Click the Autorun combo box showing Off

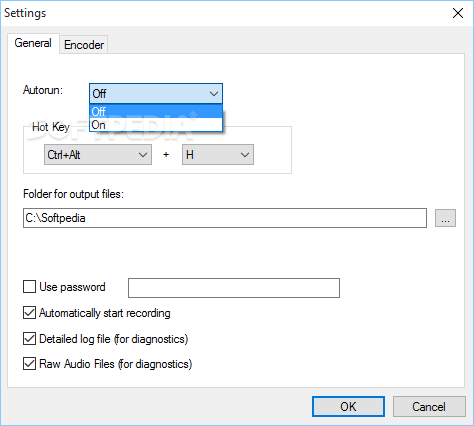tap(156, 94)
